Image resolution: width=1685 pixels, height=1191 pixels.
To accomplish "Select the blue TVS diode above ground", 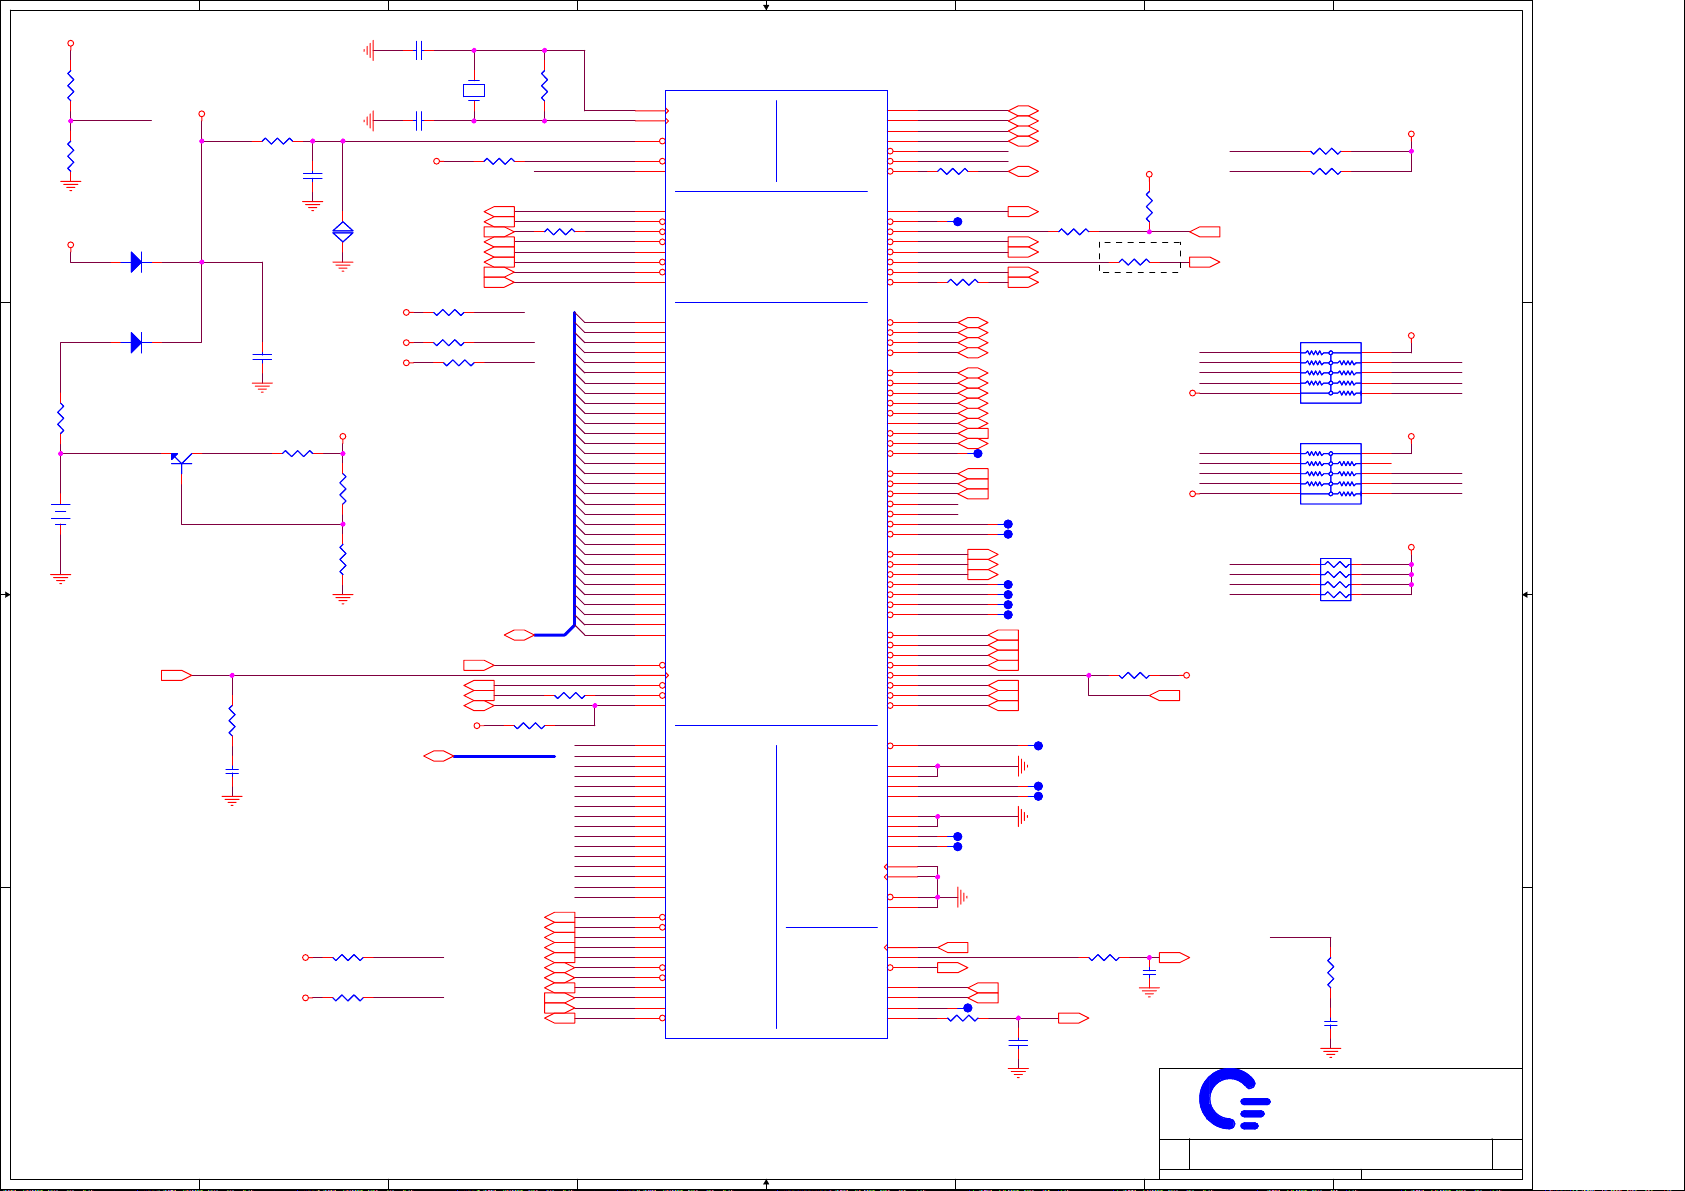I will 343,232.
